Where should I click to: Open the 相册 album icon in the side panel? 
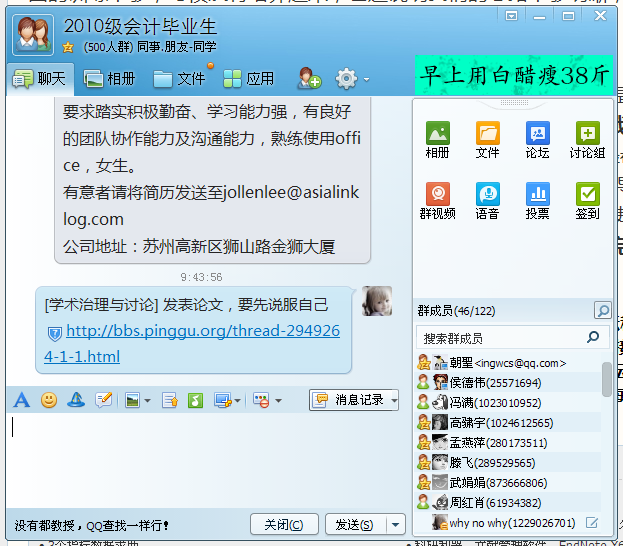coord(437,139)
